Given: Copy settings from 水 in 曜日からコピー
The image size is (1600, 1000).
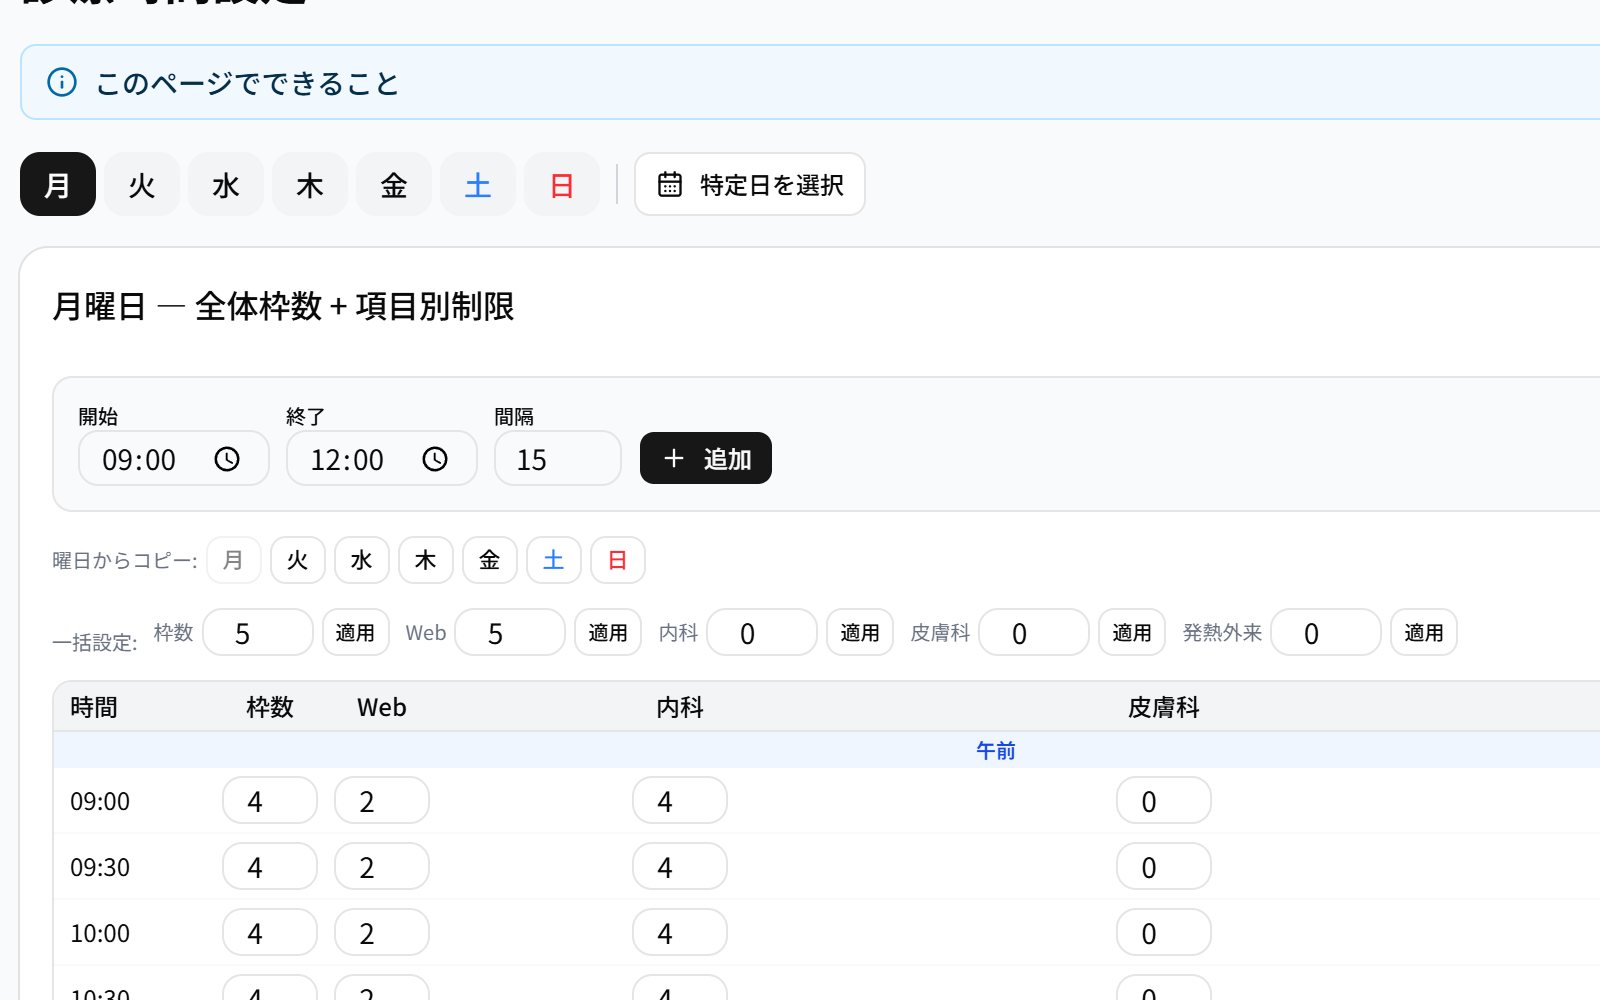Looking at the screenshot, I should 362,560.
